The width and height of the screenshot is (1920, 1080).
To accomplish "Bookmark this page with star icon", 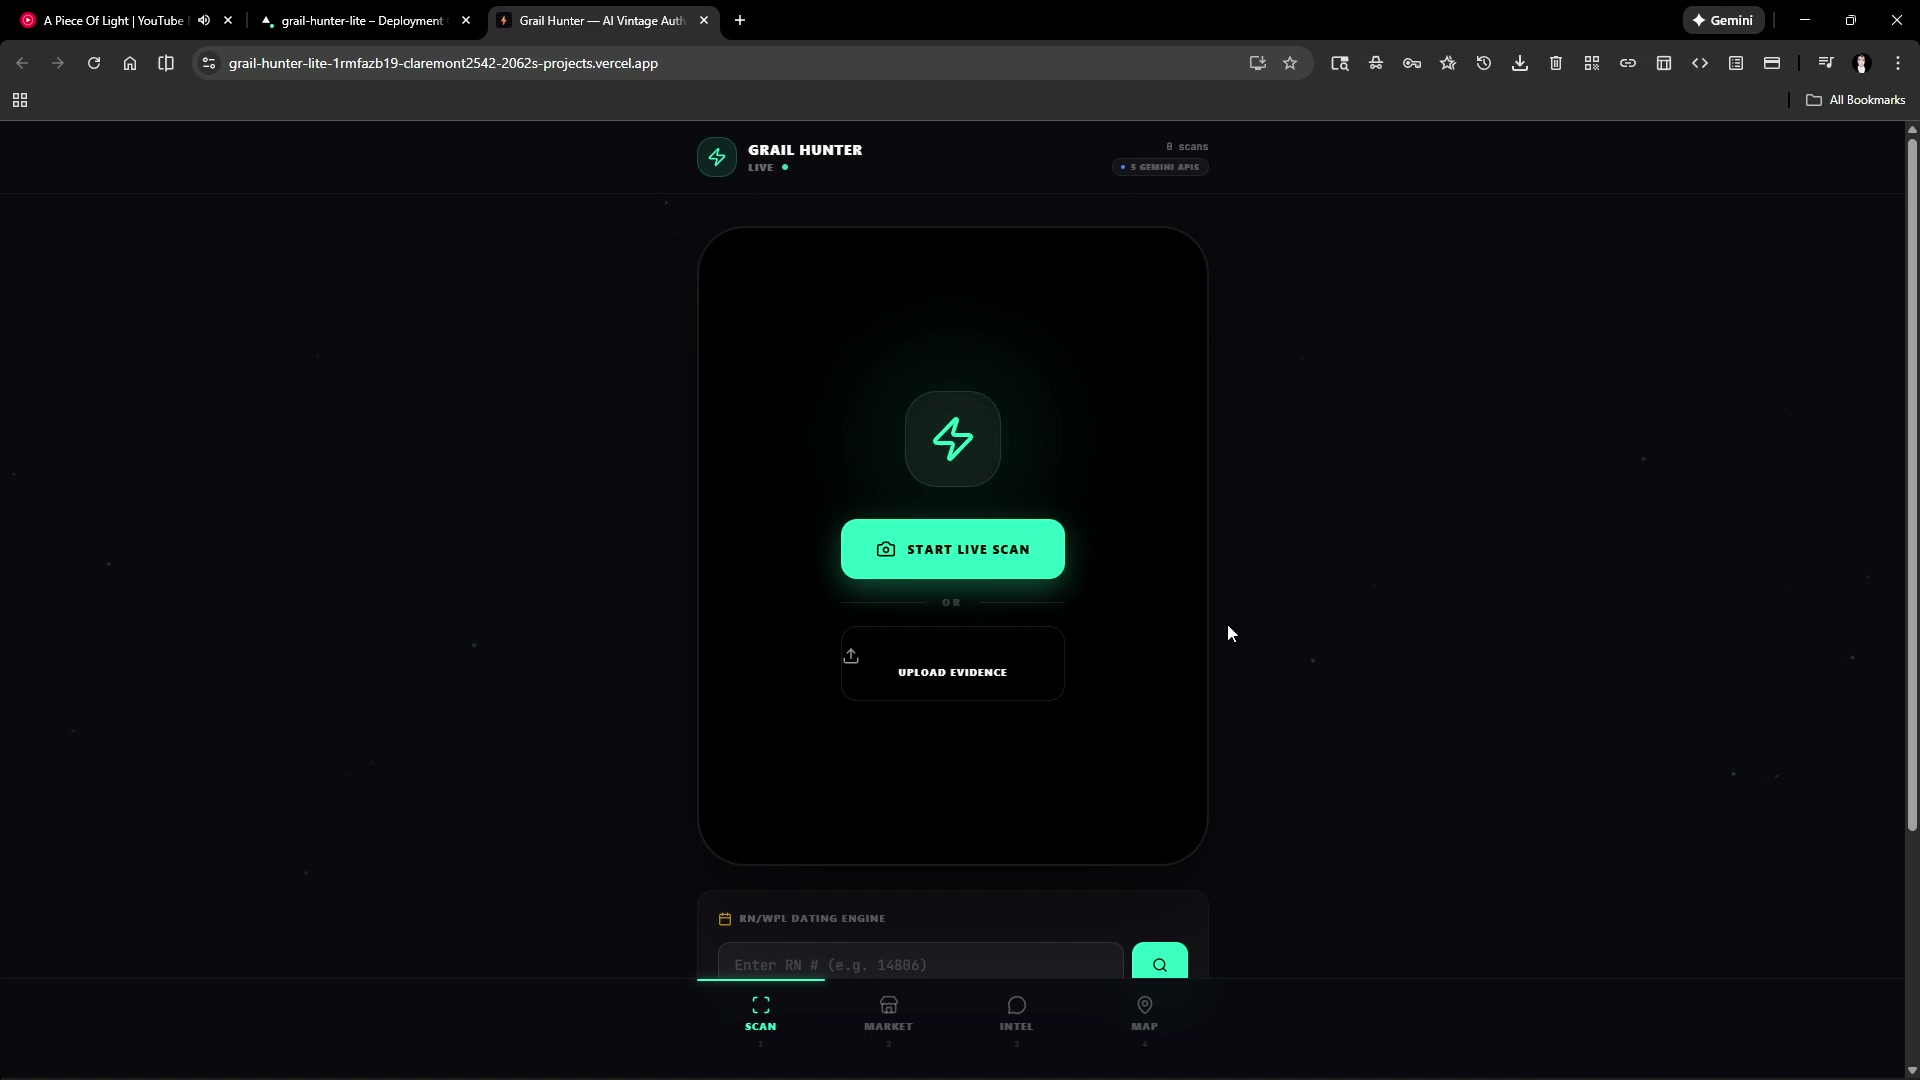I will (x=1290, y=63).
